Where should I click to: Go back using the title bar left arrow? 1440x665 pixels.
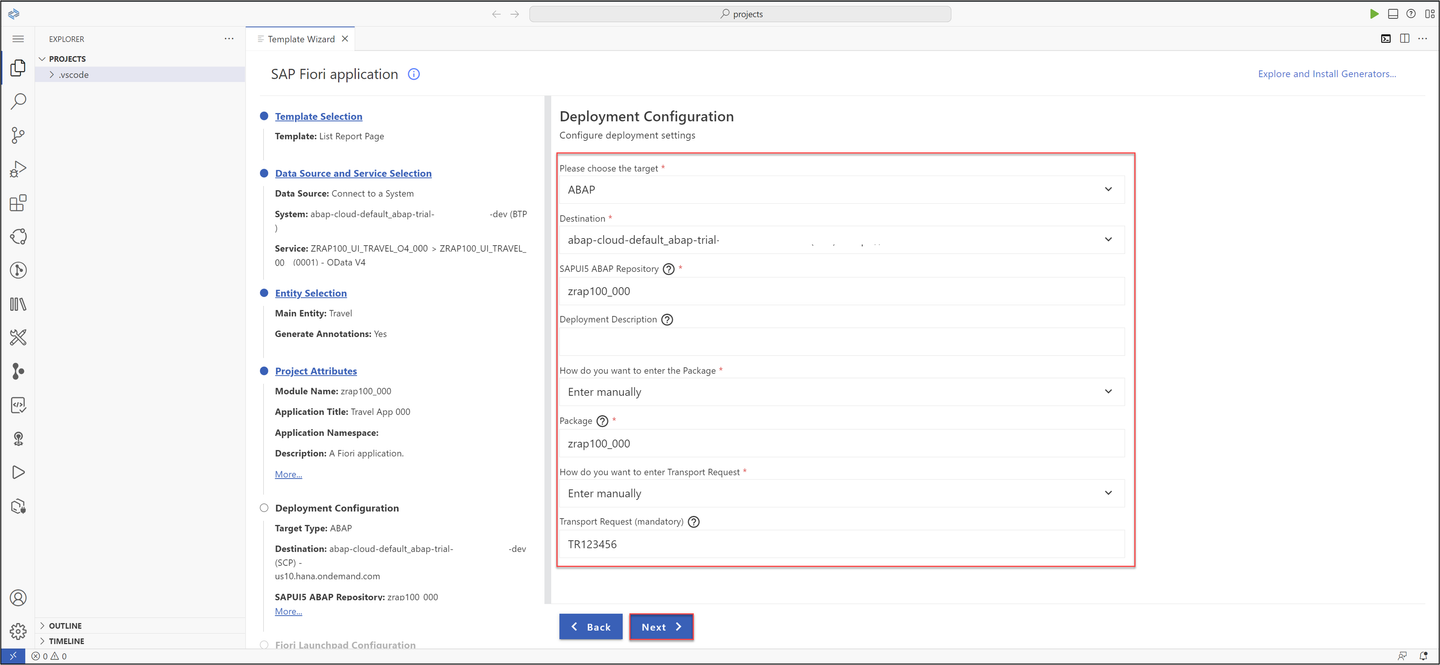(496, 14)
